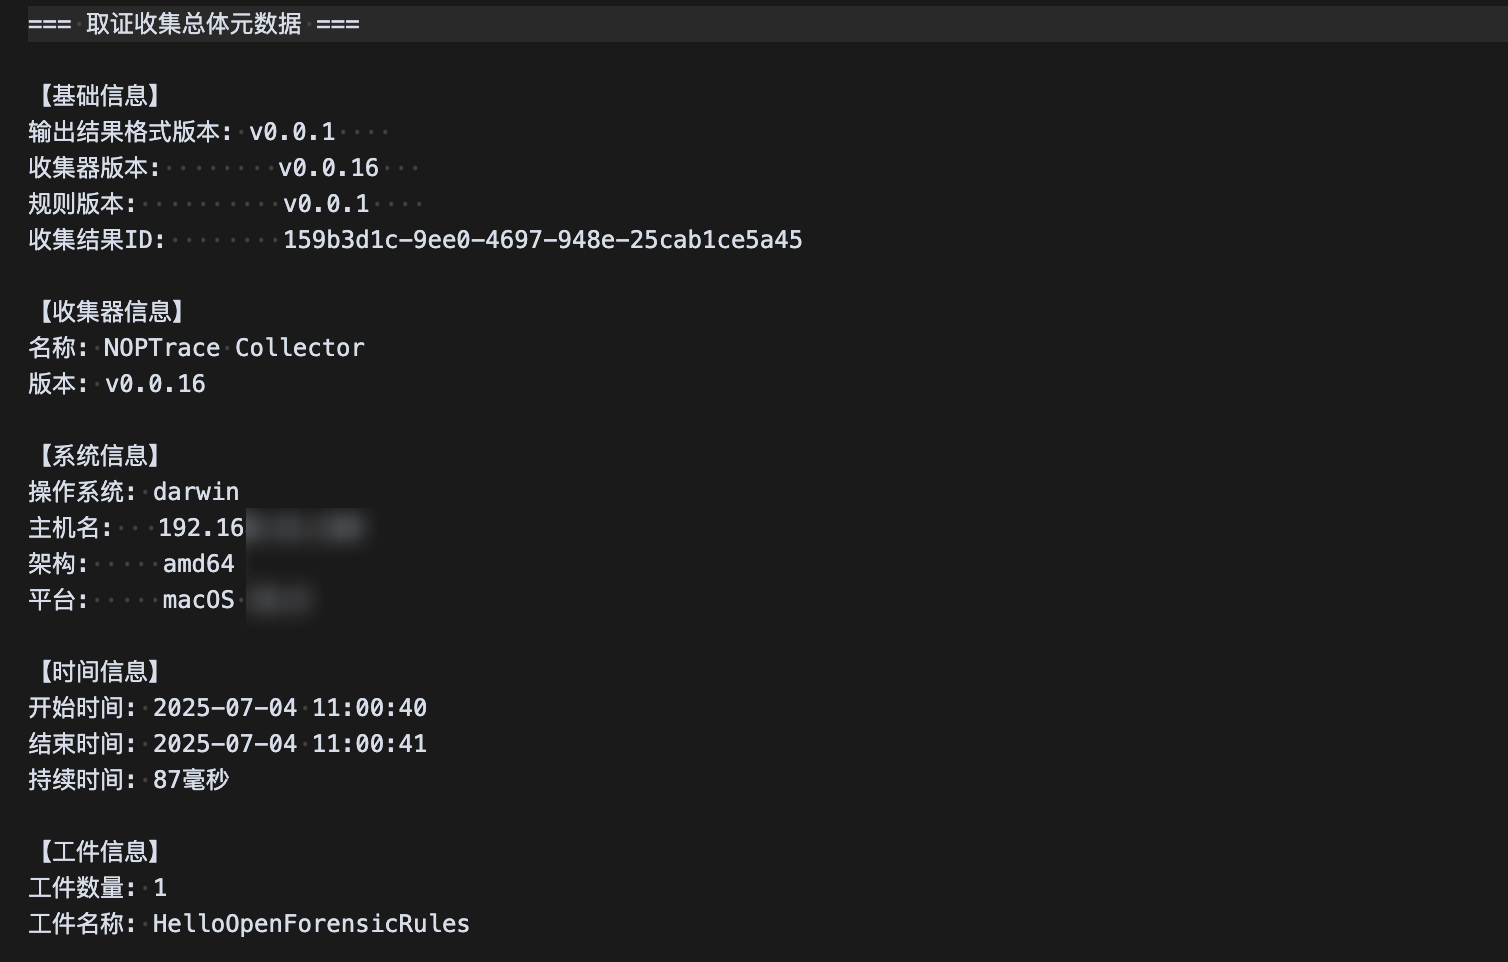This screenshot has width=1508, height=962.
Task: Click the 版本: v0.0.16 line under collector info
Action: [117, 384]
